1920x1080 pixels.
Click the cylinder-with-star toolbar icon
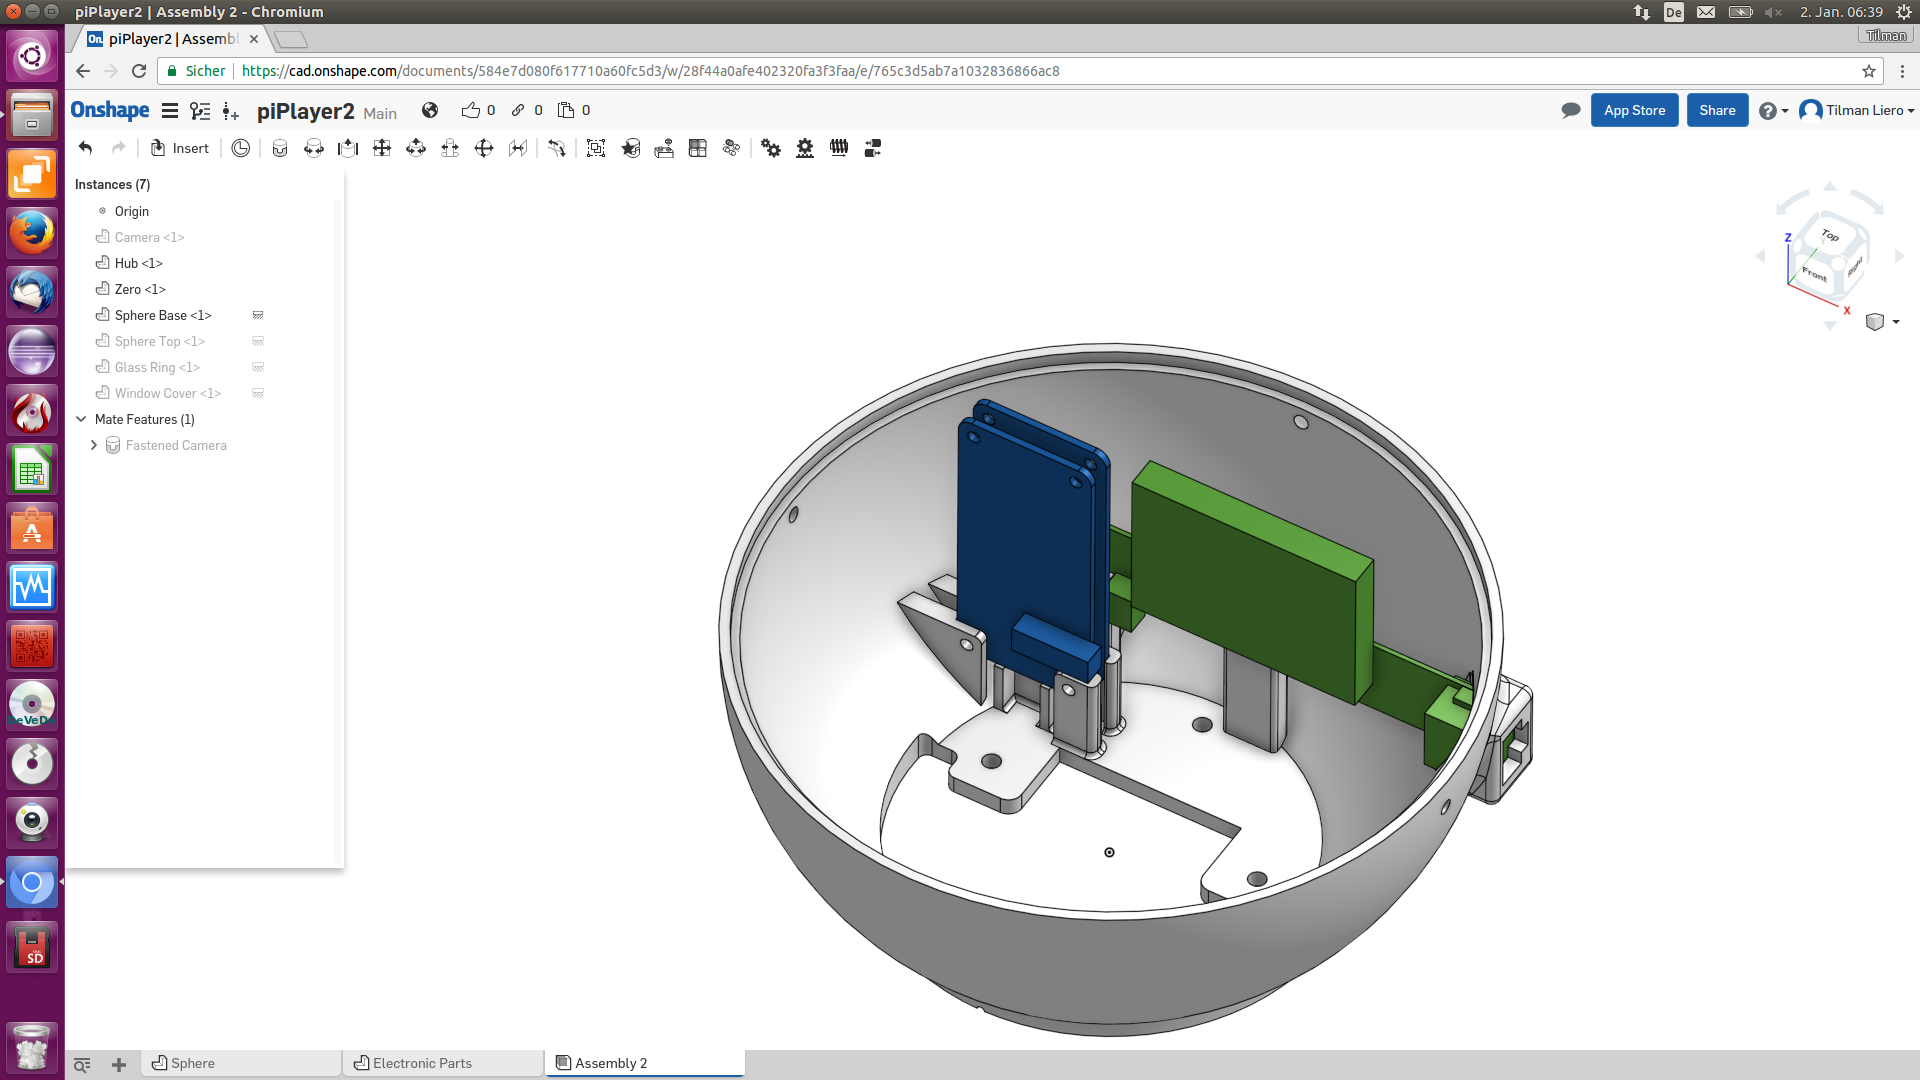coord(630,148)
